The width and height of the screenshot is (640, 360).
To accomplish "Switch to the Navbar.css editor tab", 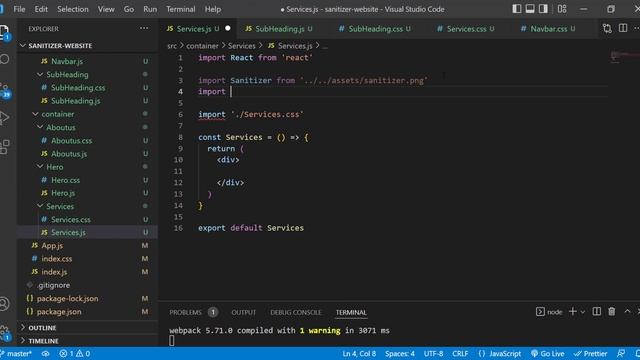I will coord(548,29).
